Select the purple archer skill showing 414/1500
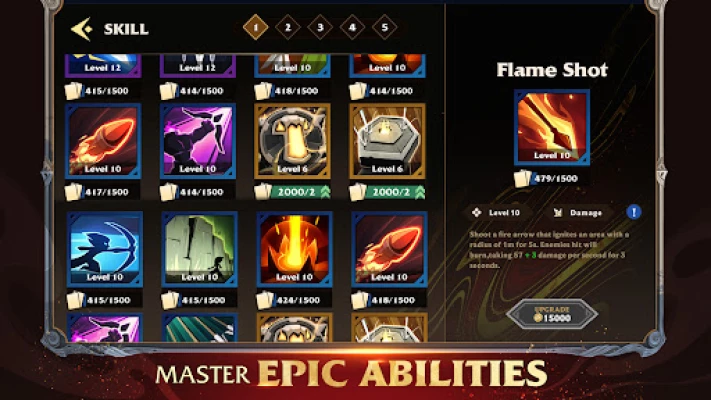Image resolution: width=711 pixels, height=400 pixels. pos(198,141)
